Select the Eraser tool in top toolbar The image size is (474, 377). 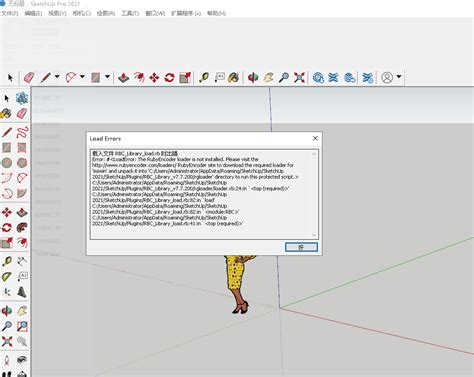coord(29,78)
